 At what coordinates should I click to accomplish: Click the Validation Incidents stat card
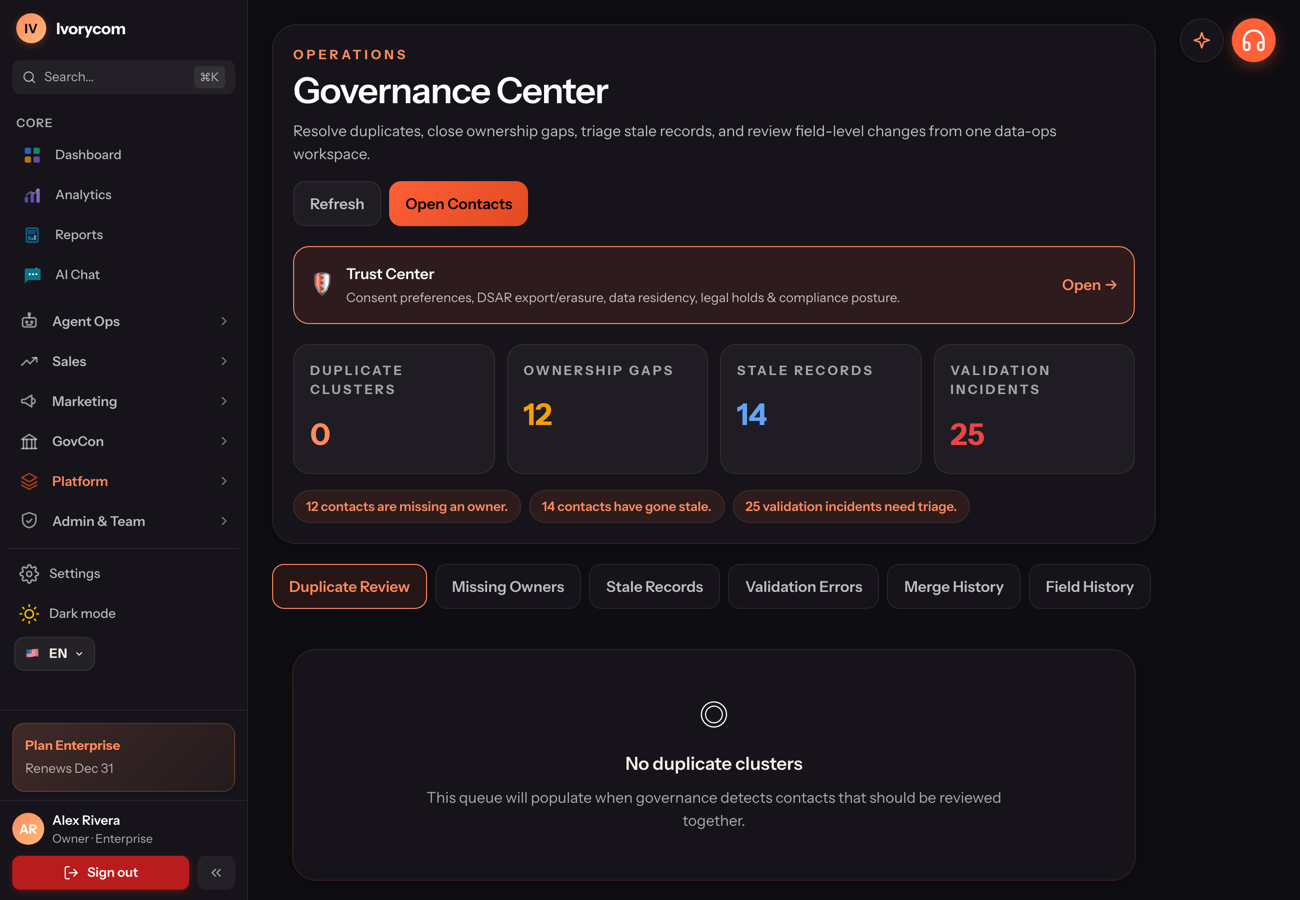click(1034, 409)
